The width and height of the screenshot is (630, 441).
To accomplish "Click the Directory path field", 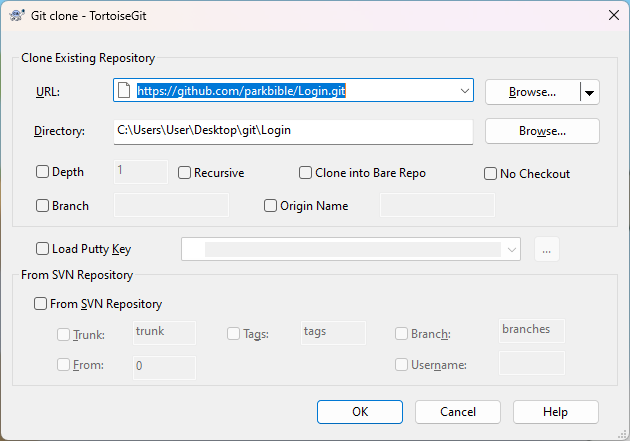I will pos(293,132).
